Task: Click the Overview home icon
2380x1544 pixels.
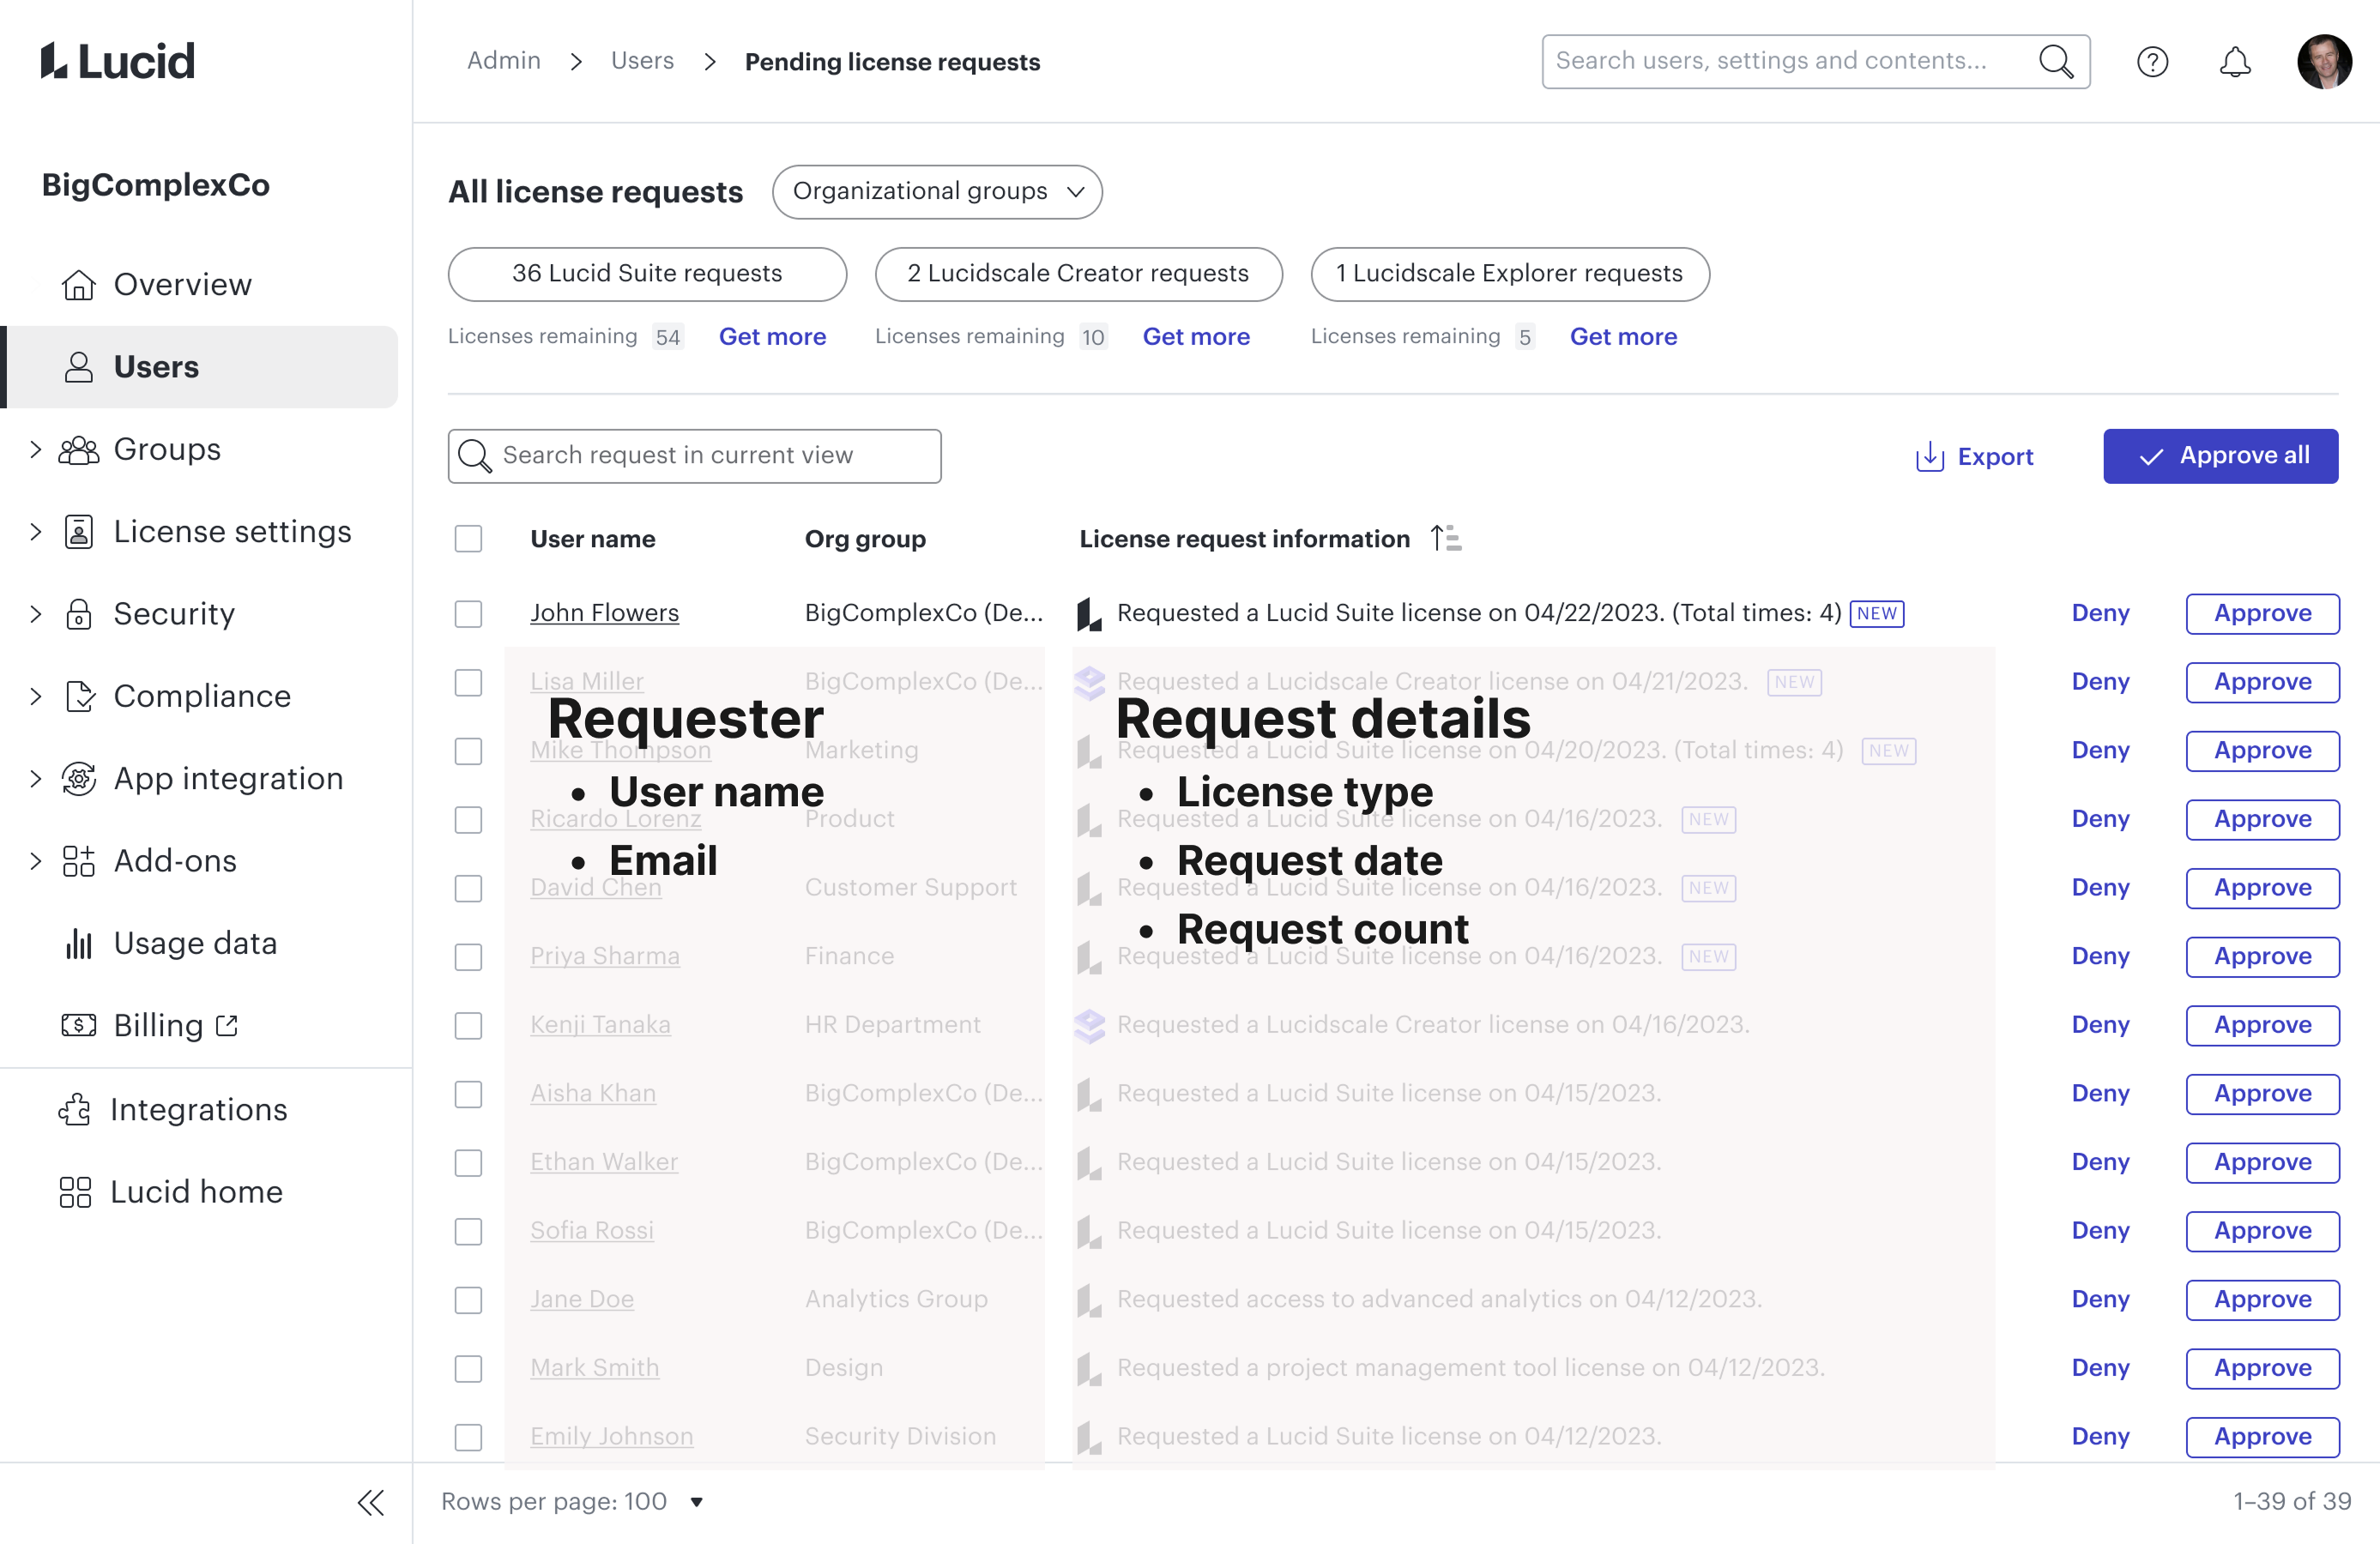Action: coord(78,285)
